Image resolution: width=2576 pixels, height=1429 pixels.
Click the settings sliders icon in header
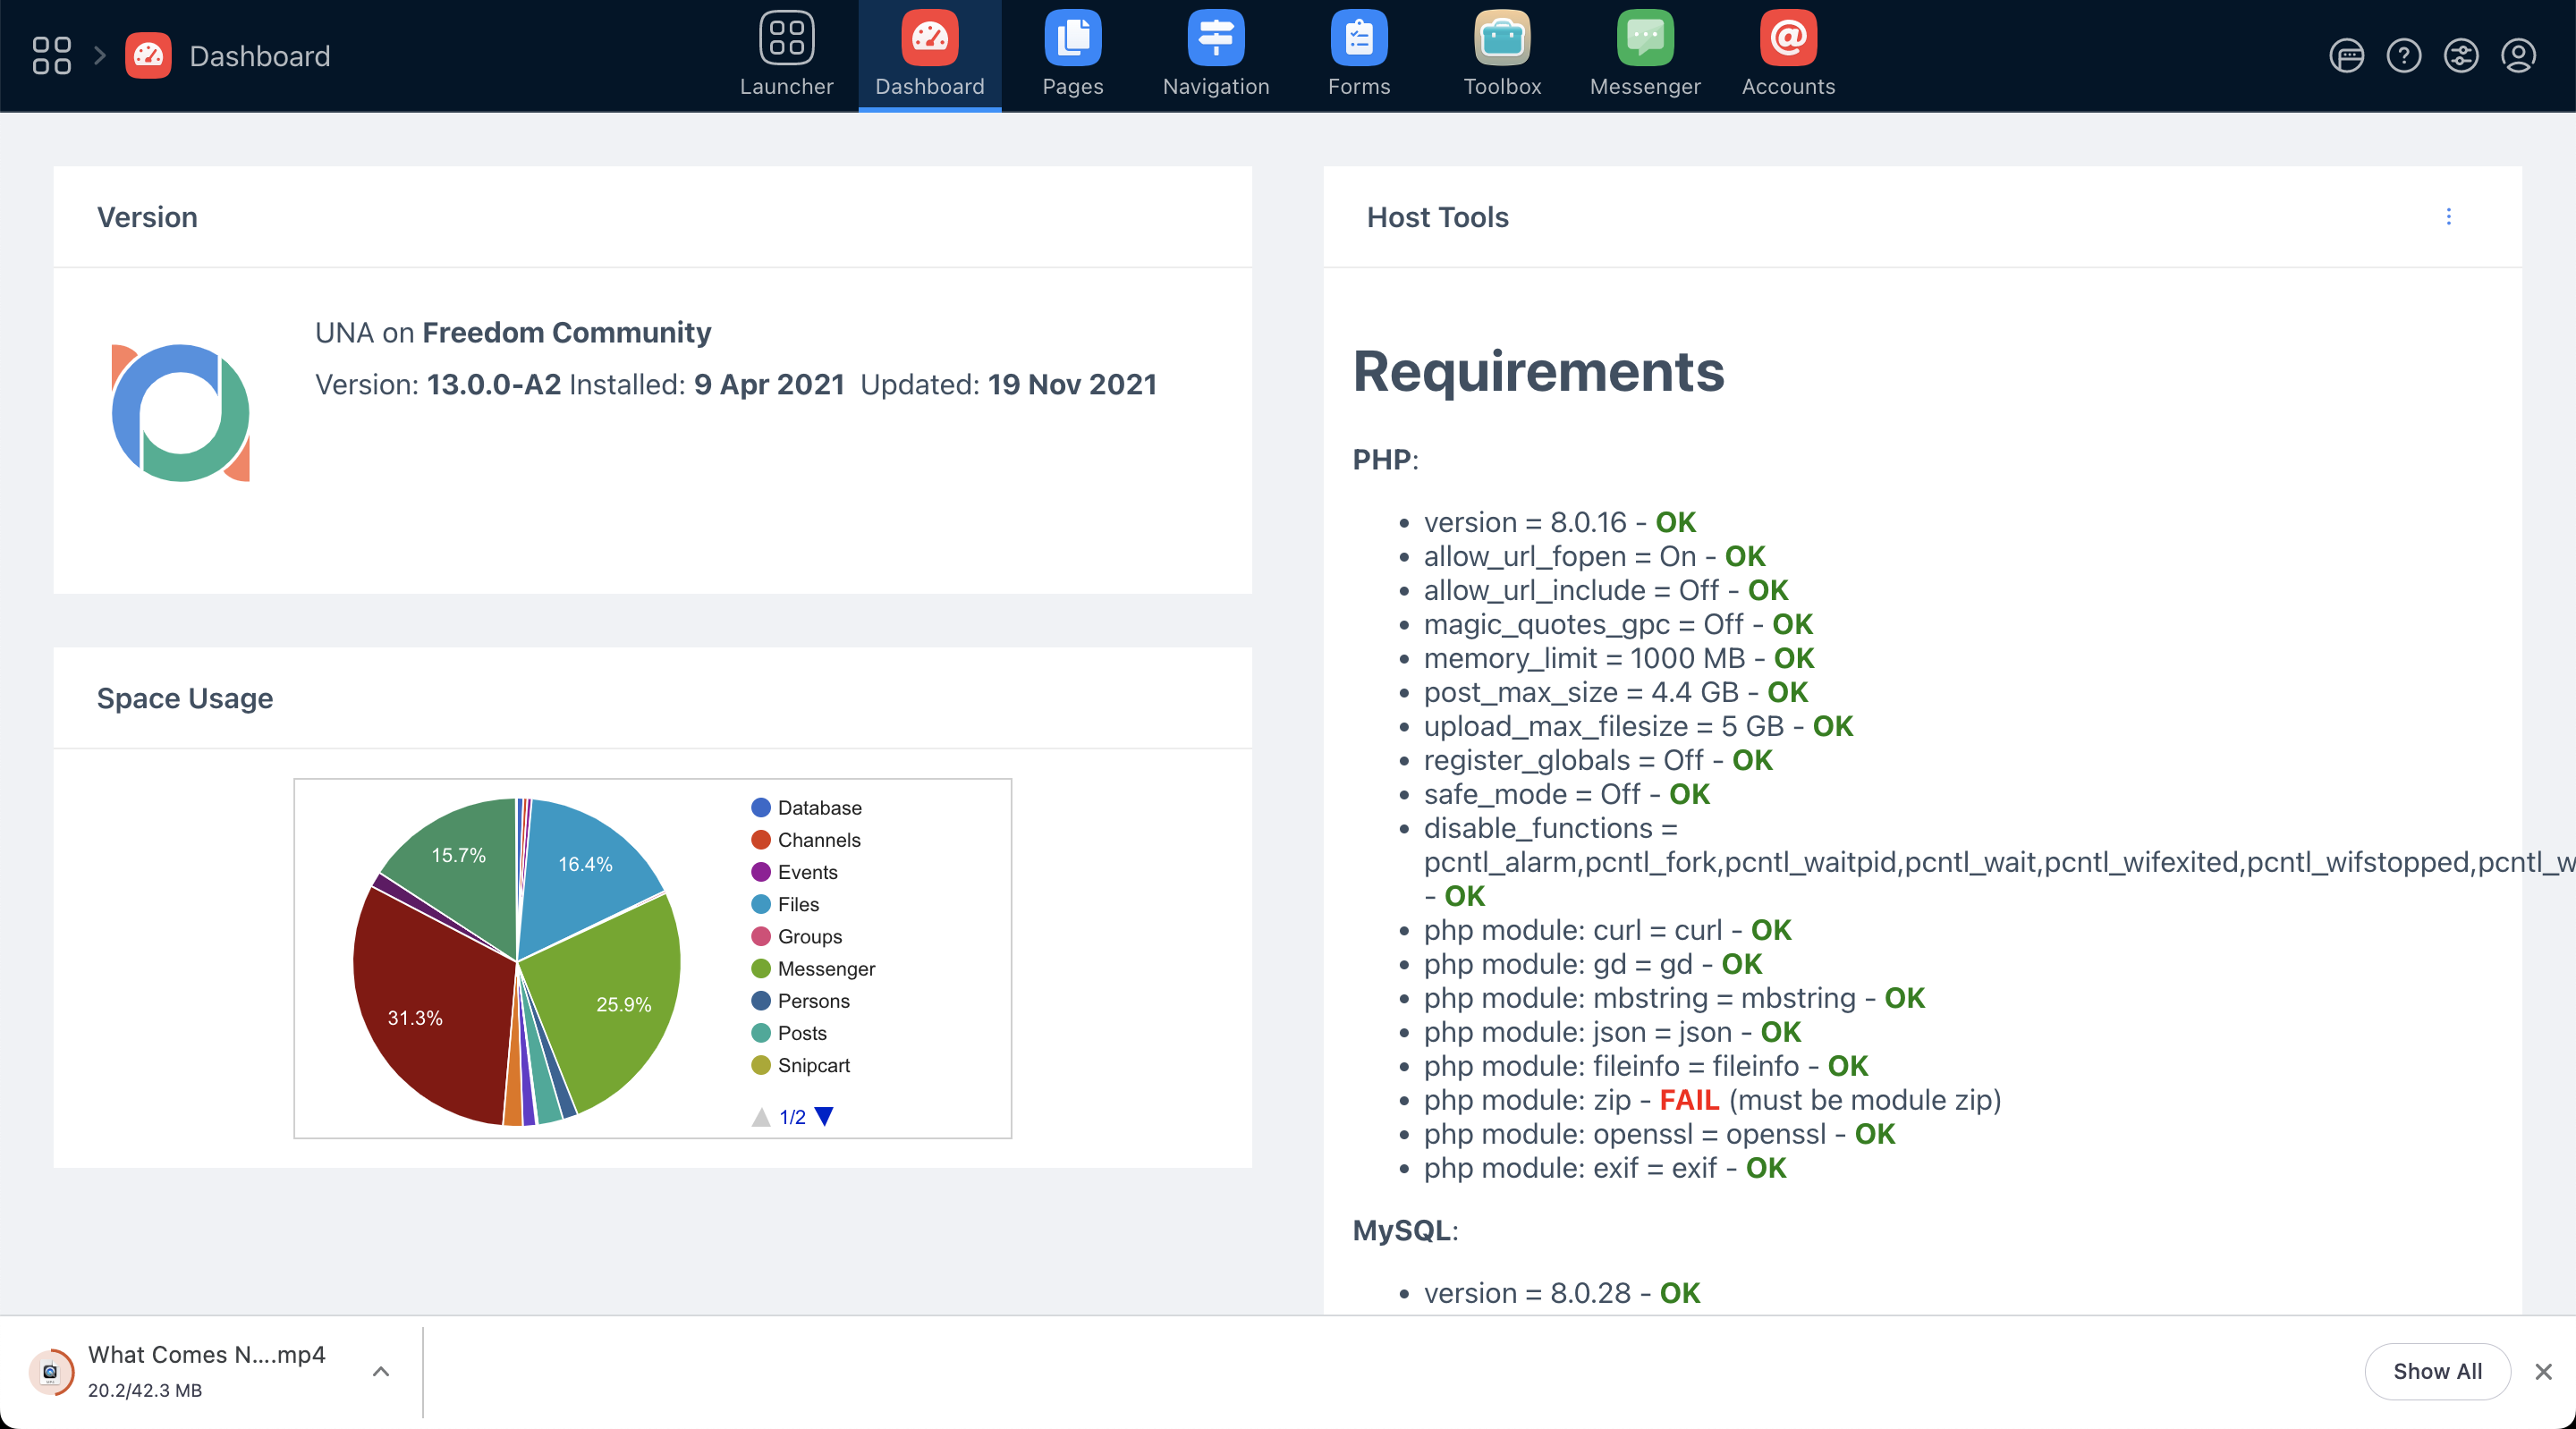[2460, 56]
